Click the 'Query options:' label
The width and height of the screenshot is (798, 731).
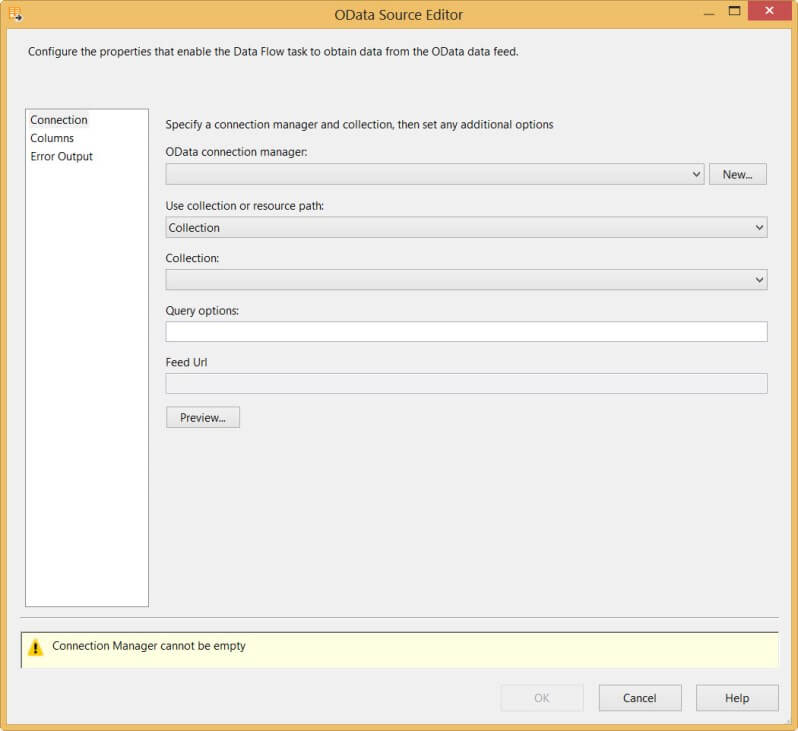point(202,311)
